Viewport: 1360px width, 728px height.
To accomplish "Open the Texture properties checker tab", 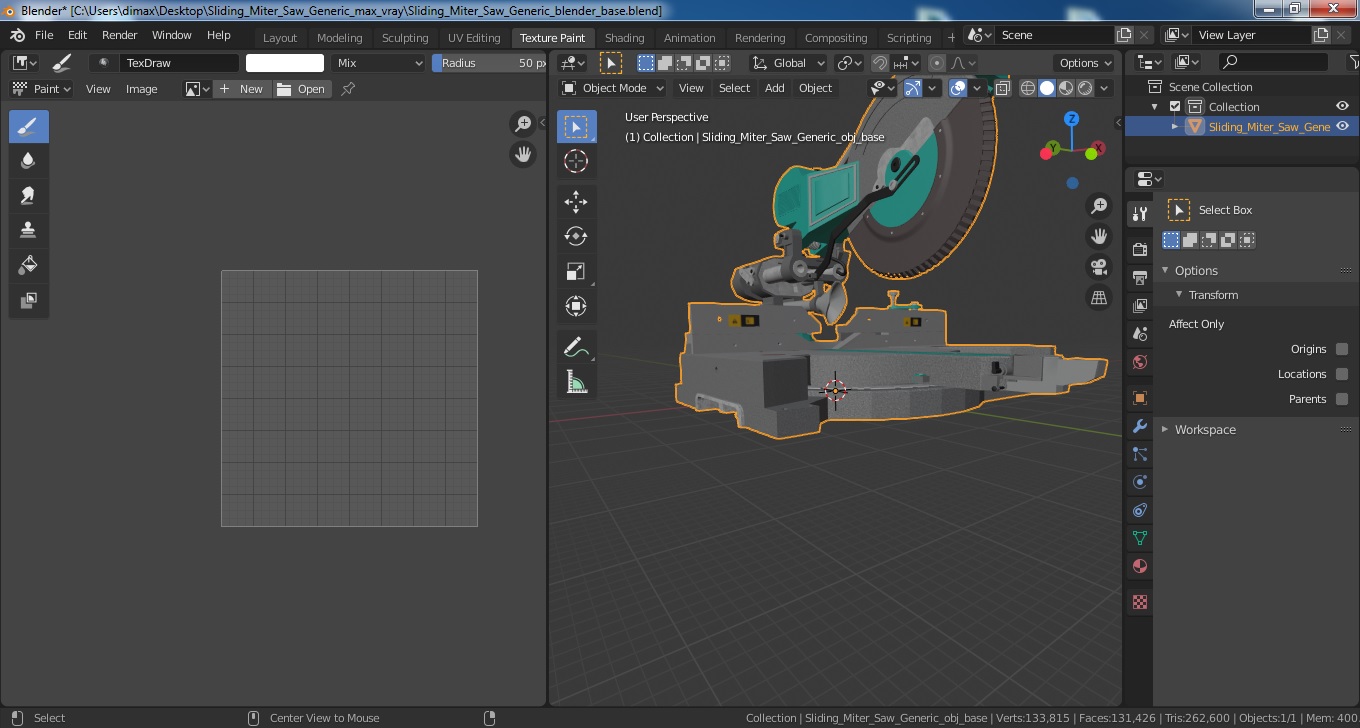I will (x=1139, y=602).
